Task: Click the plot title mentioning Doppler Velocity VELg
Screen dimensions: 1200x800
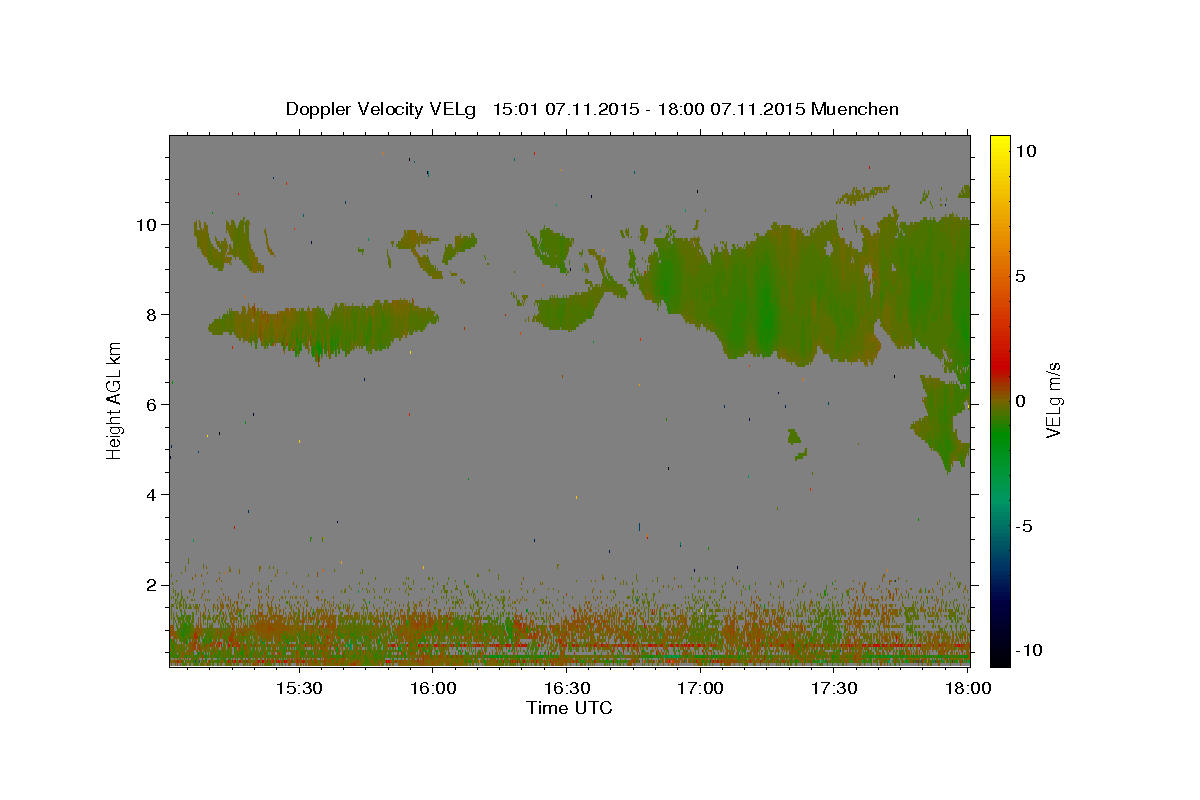Action: pos(592,109)
